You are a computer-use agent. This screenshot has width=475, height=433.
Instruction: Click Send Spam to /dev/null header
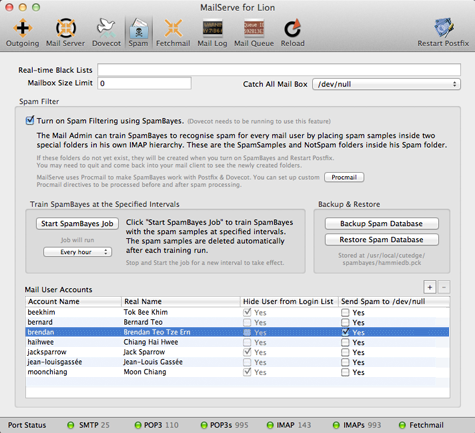(394, 301)
